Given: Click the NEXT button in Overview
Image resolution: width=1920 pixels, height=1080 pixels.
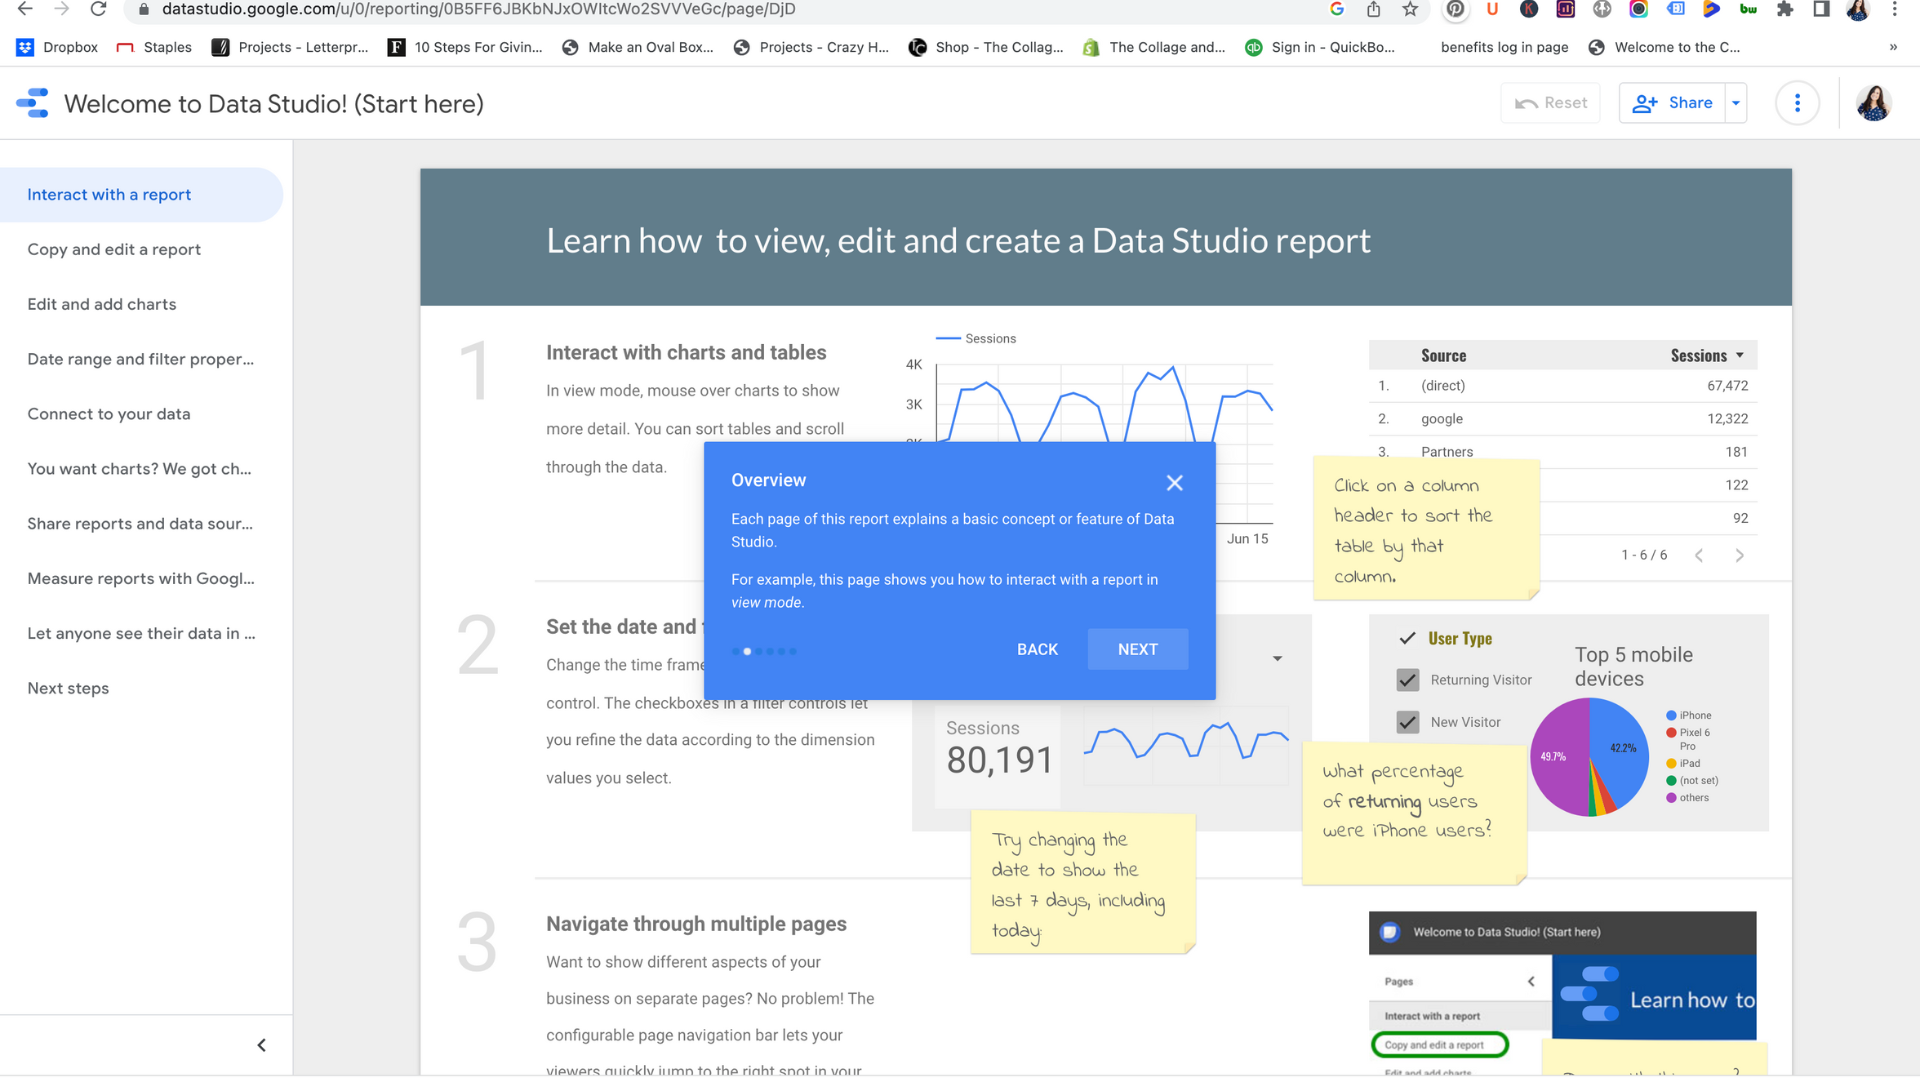Looking at the screenshot, I should pyautogui.click(x=1139, y=649).
